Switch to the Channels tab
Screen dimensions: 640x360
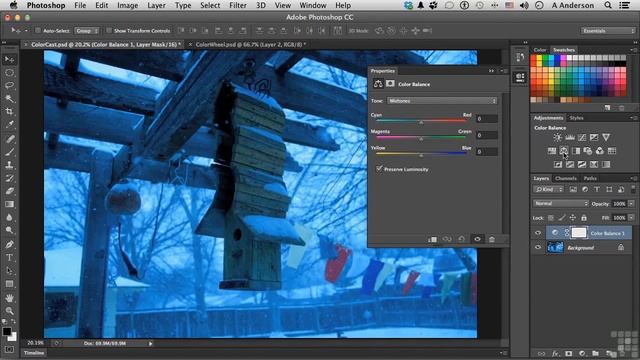(x=566, y=178)
